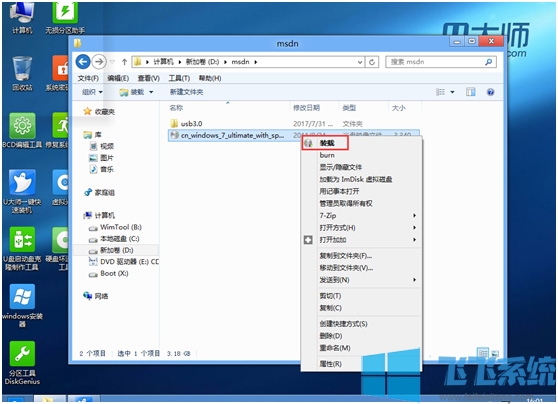Open recent locations dropdown arrow
558x404 pixels.
click(x=112, y=62)
